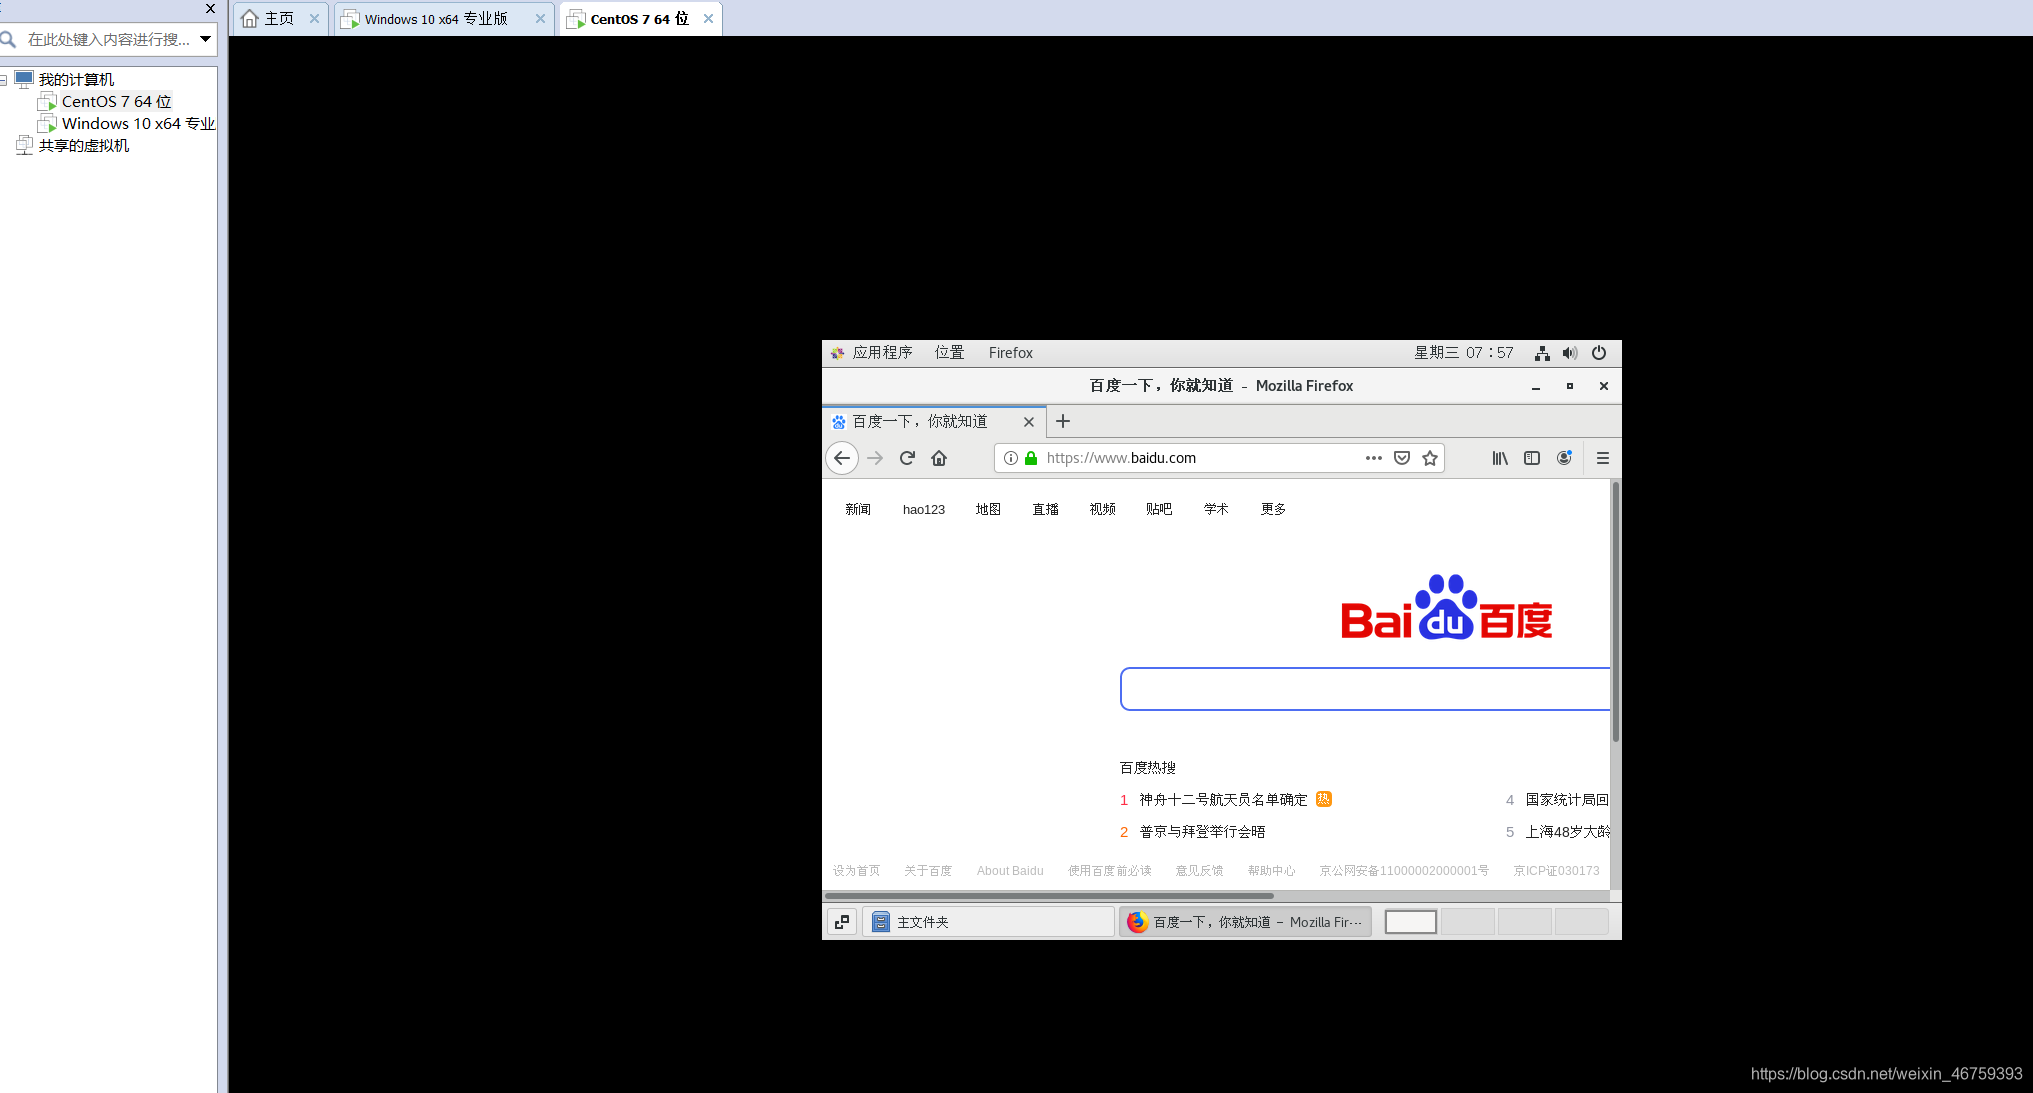Select 百度一下，你就知道 Firefox tab

point(934,421)
